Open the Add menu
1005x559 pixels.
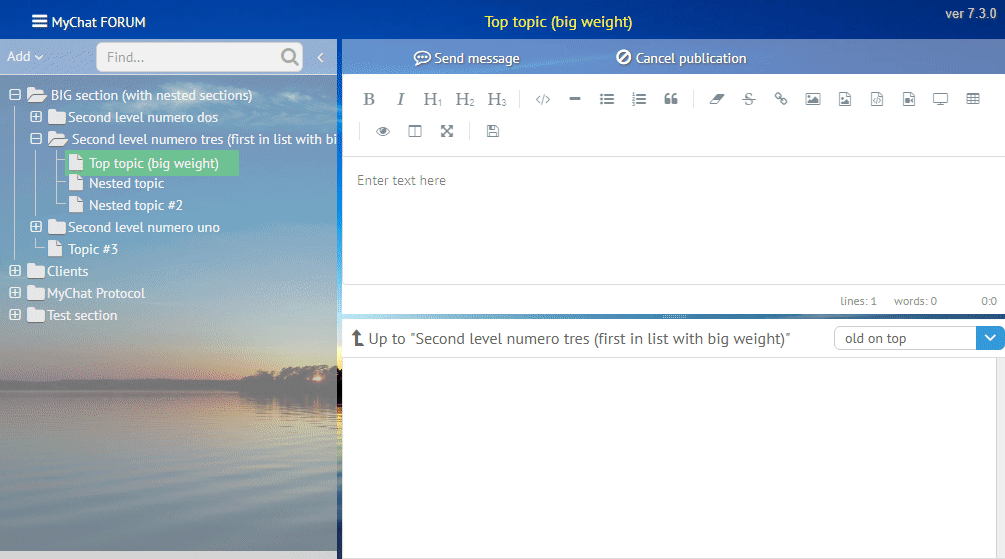coord(25,57)
